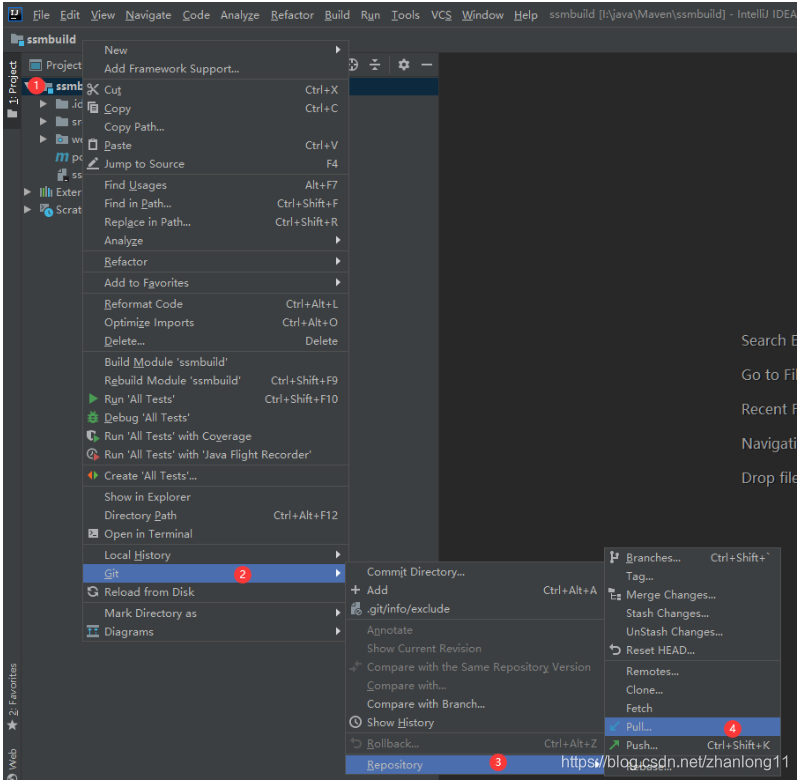Click the Merge Changes icon
This screenshot has height=781, width=798.
pyautogui.click(x=615, y=594)
